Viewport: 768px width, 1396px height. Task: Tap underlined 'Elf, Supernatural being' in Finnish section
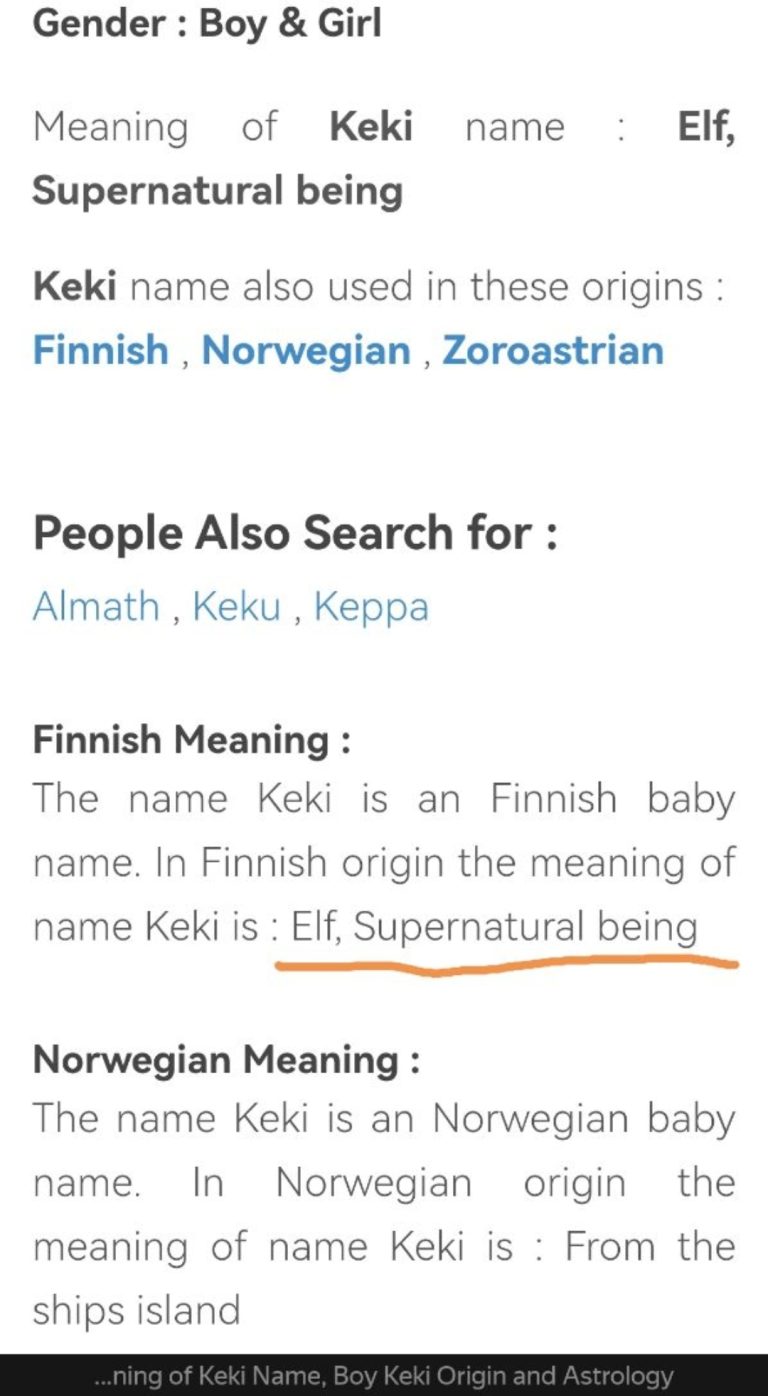494,927
